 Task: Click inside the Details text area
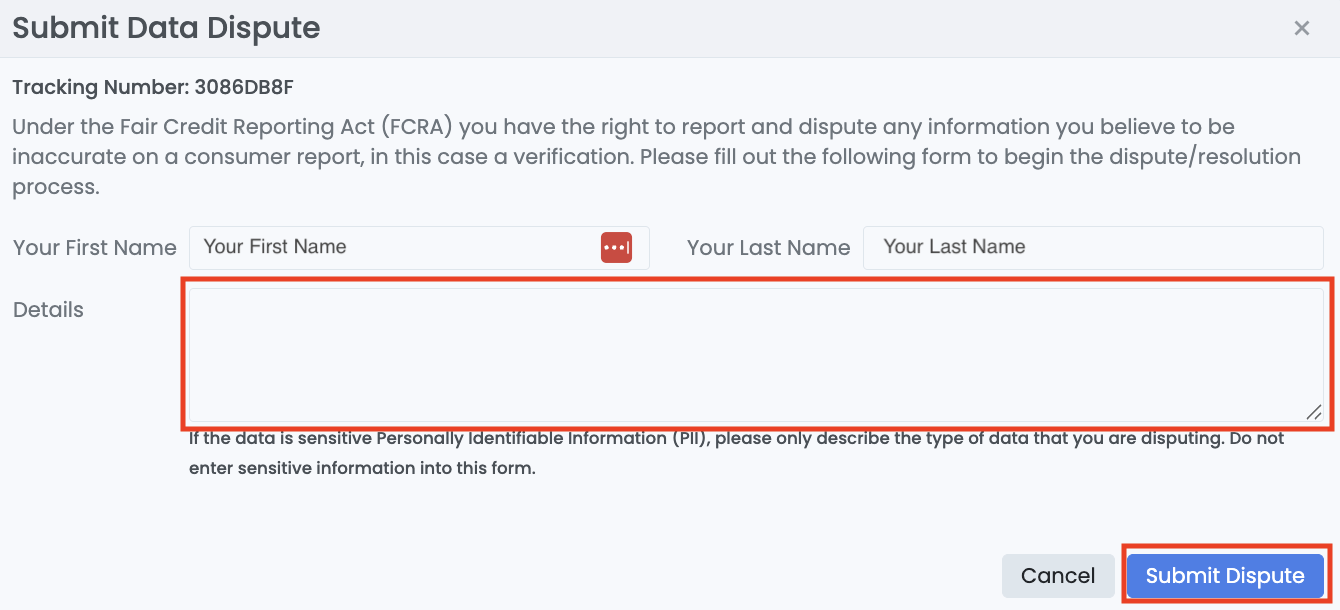coord(755,355)
